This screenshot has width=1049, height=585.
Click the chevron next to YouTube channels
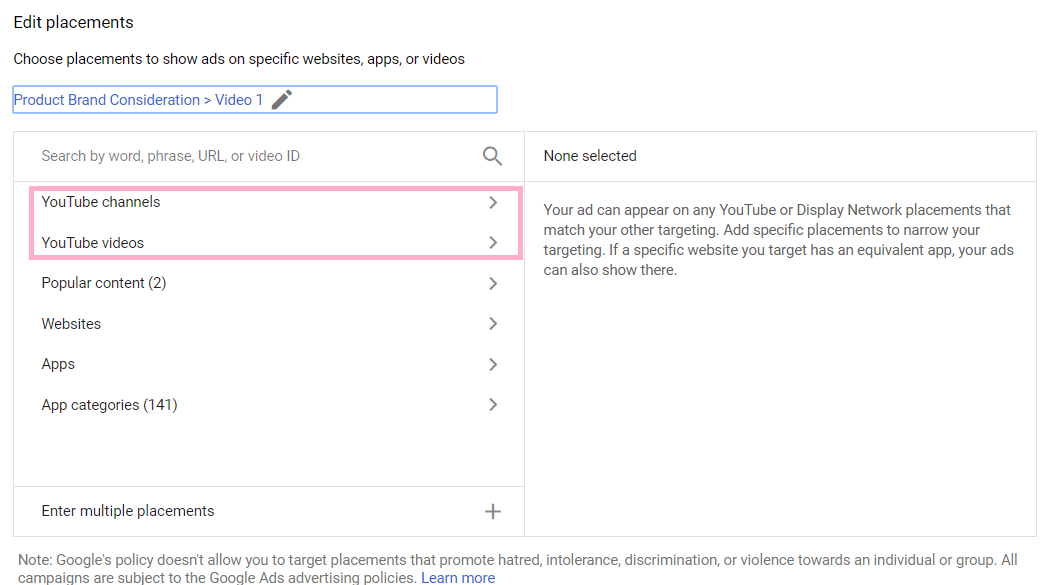492,202
